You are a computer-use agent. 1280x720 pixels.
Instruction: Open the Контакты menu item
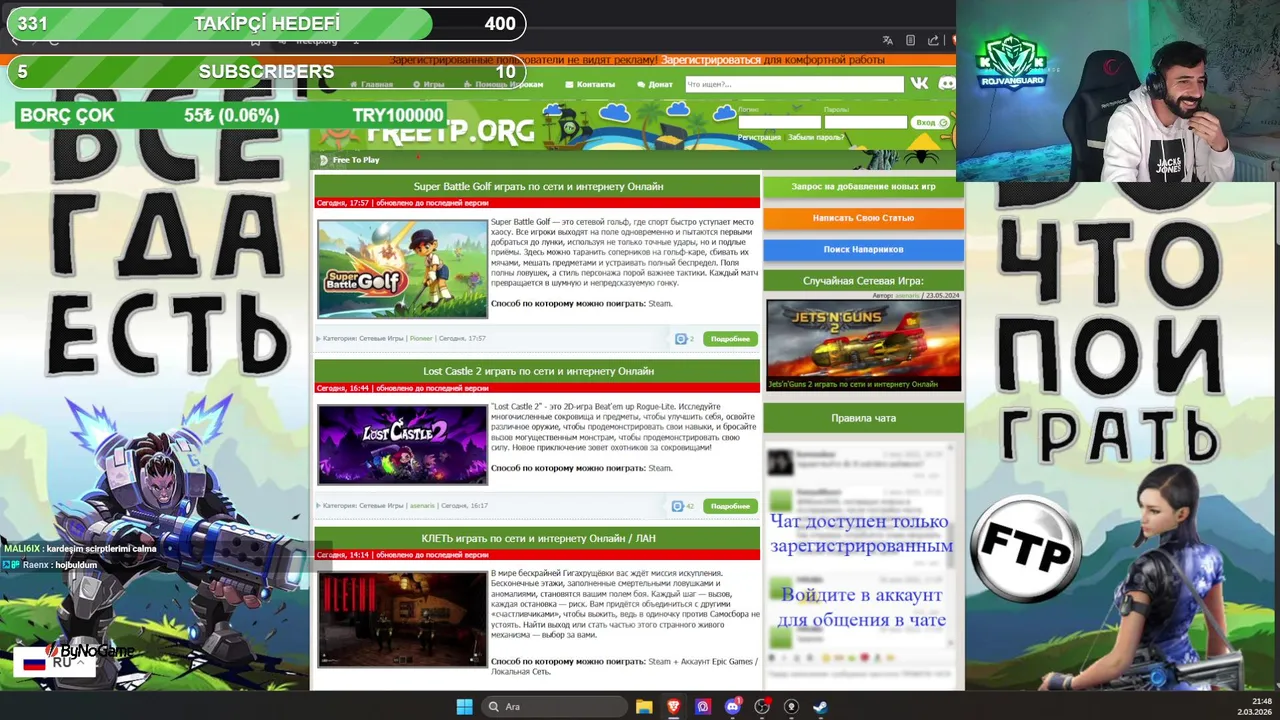pos(590,84)
